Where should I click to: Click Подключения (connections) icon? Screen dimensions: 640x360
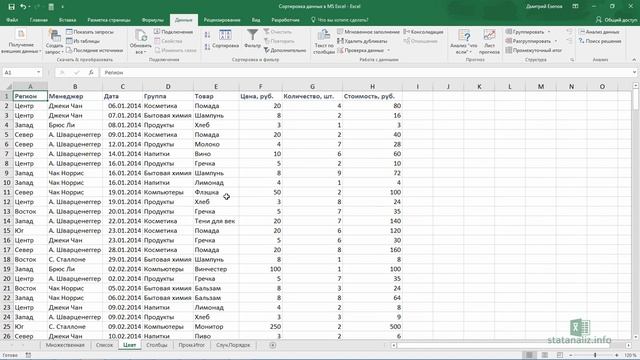pyautogui.click(x=157, y=31)
